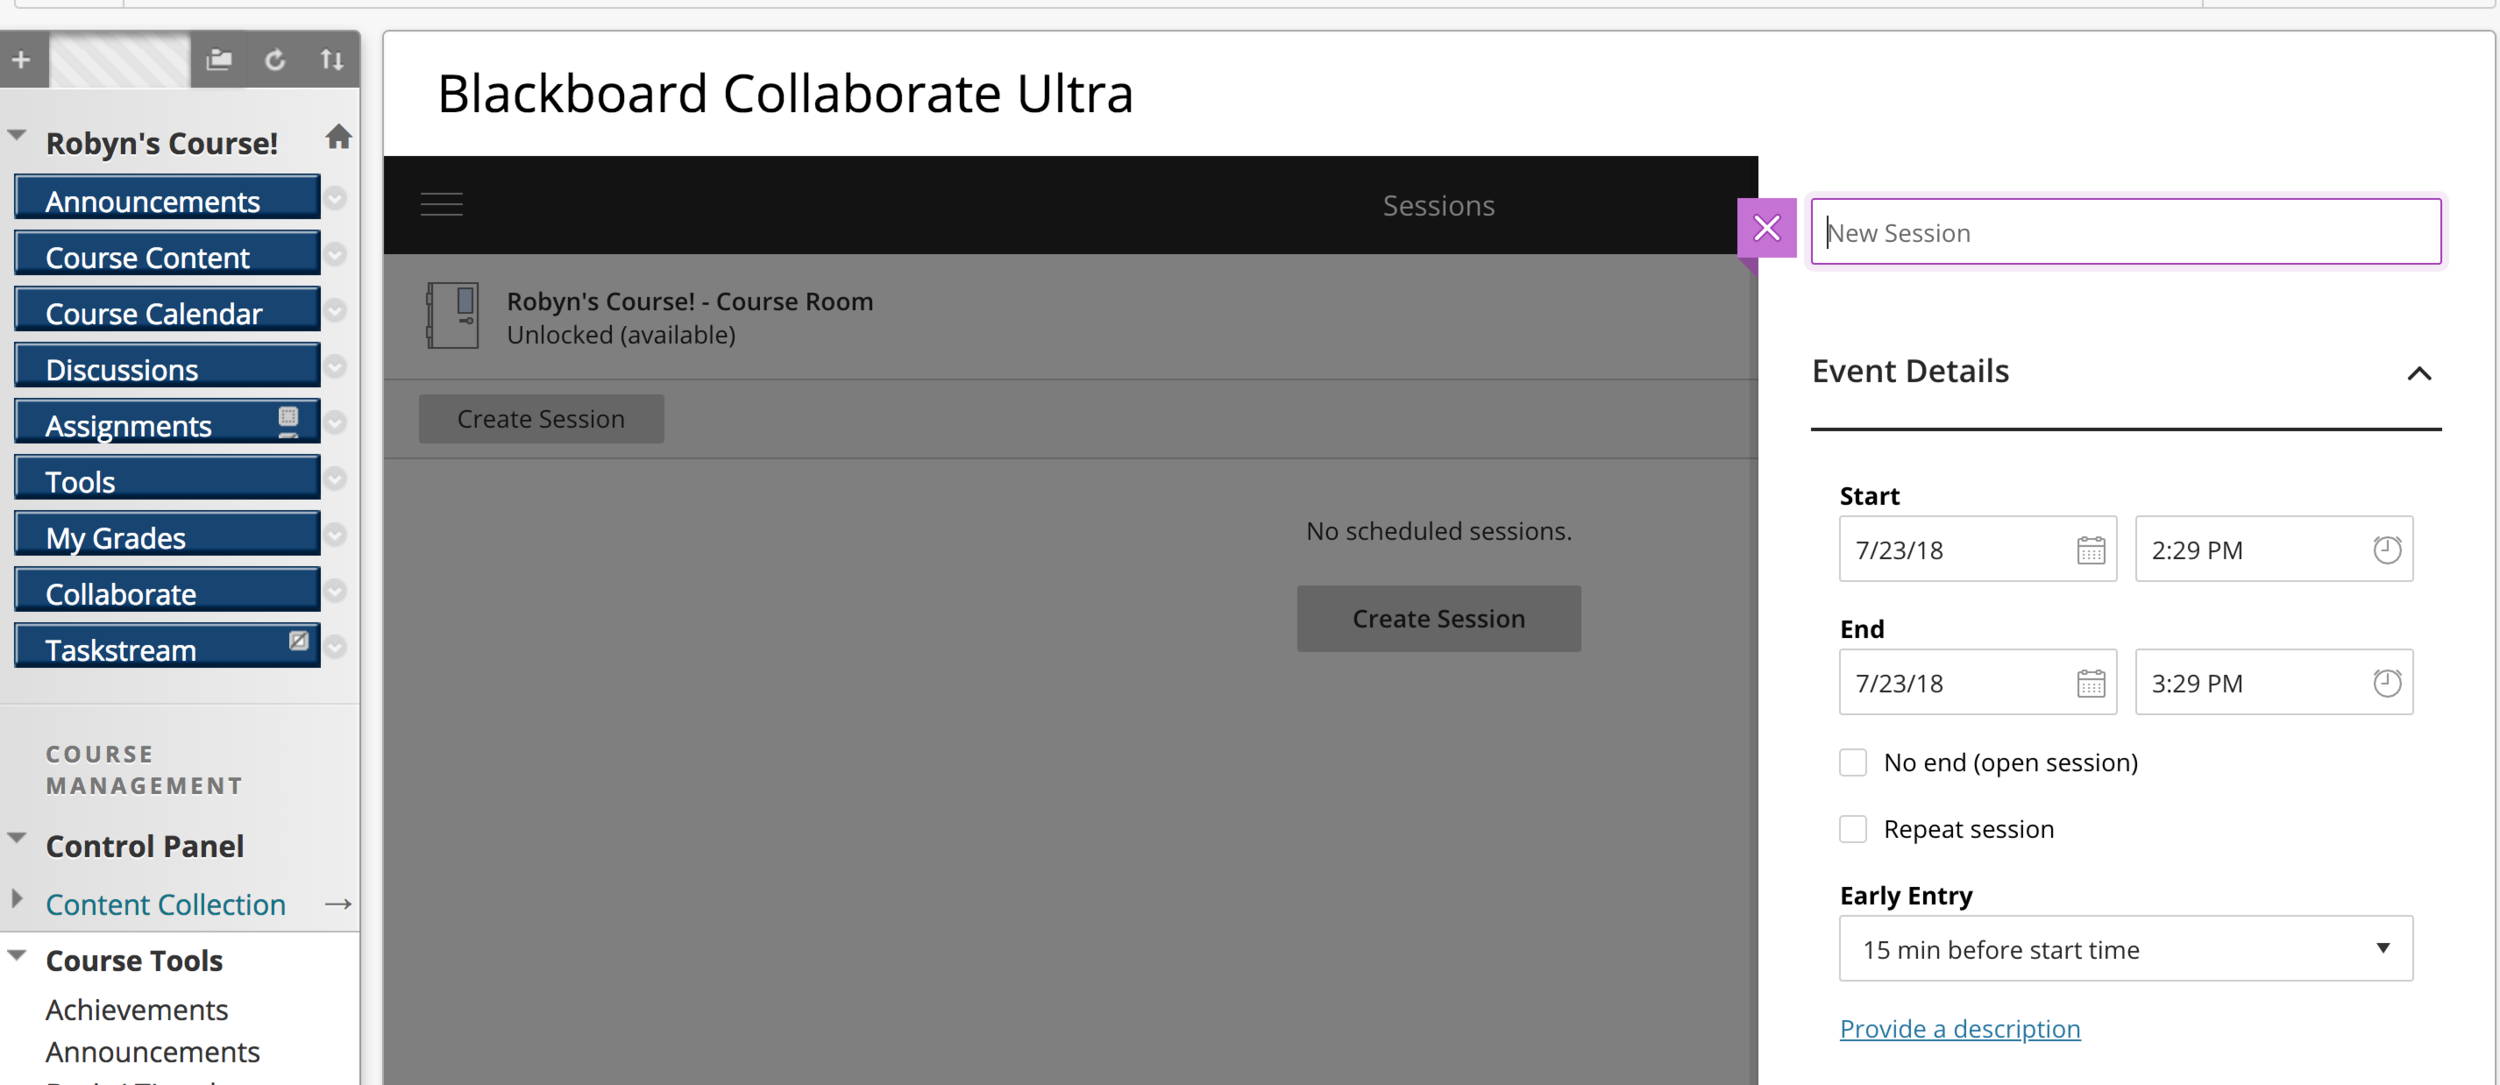Open the Early Entry dropdown
This screenshot has height=1085, width=2500.
[2126, 949]
